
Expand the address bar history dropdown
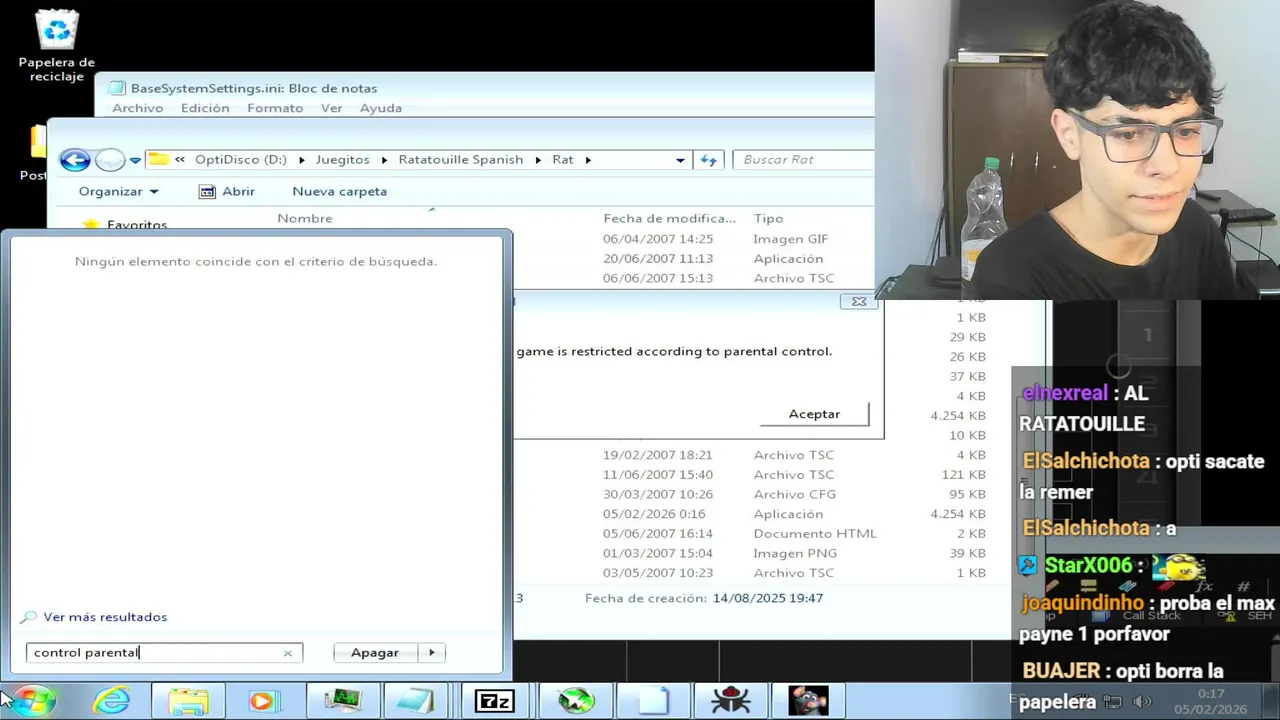pyautogui.click(x=680, y=160)
